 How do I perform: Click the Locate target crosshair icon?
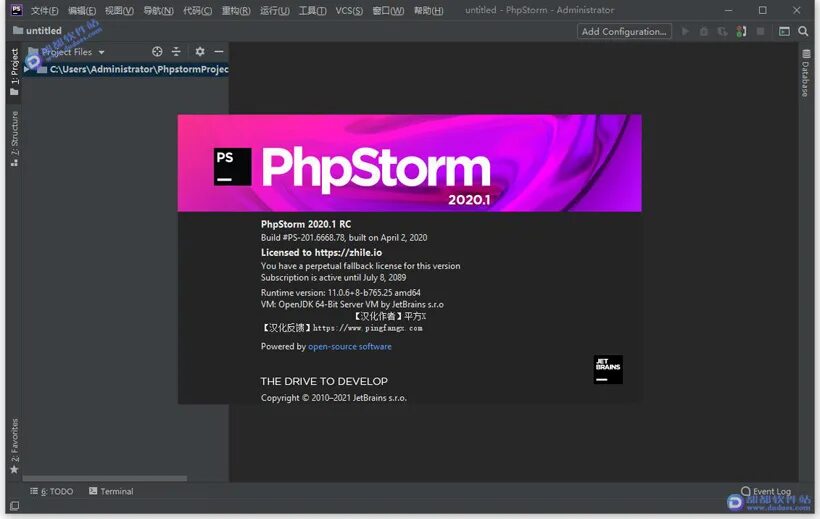tap(157, 51)
